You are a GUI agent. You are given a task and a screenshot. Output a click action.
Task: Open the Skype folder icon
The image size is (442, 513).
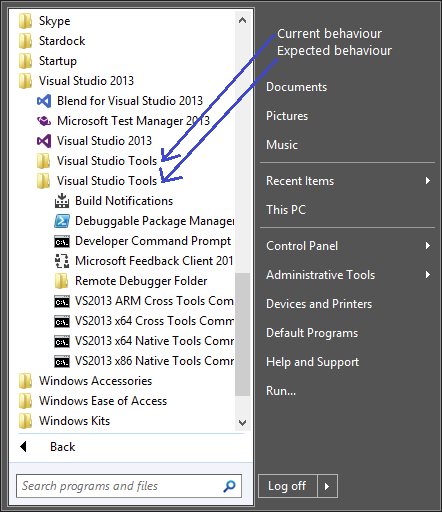coord(25,21)
